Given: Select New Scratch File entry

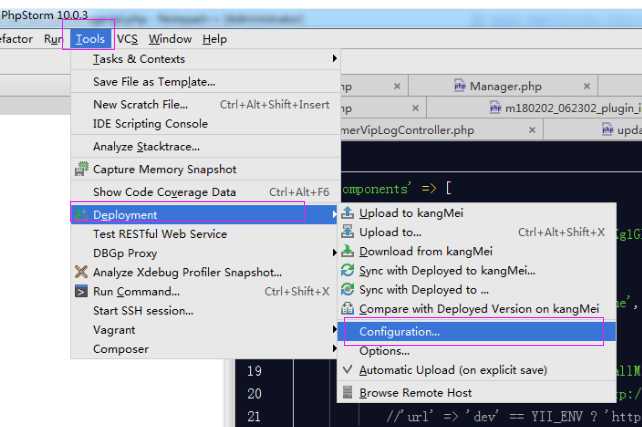Looking at the screenshot, I should click(206, 104).
